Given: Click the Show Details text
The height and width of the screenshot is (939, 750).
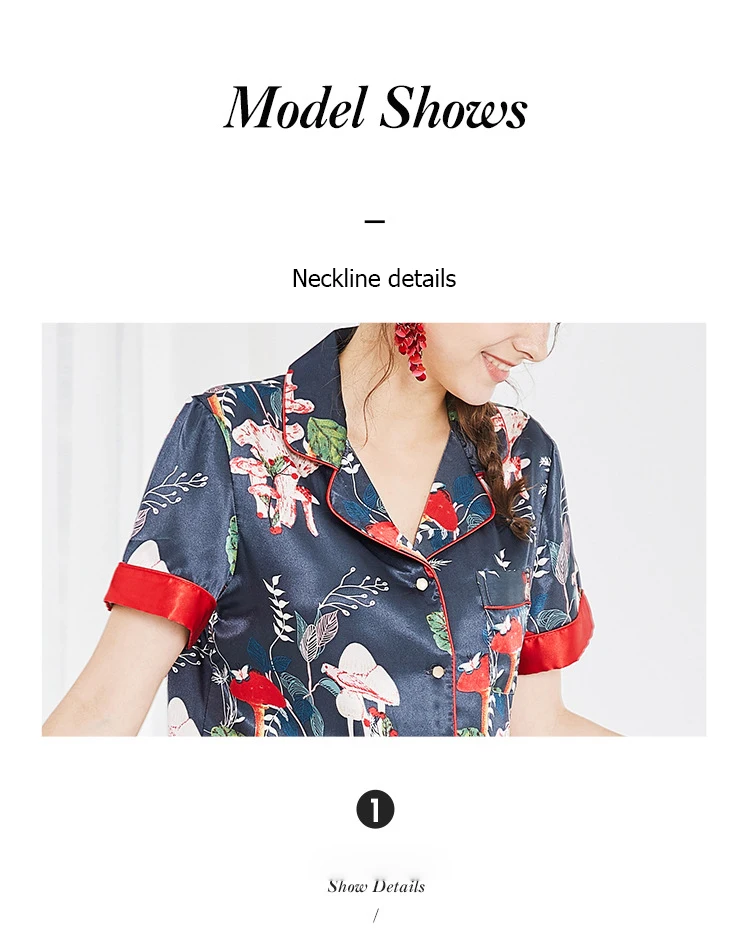Looking at the screenshot, I should coord(376,886).
